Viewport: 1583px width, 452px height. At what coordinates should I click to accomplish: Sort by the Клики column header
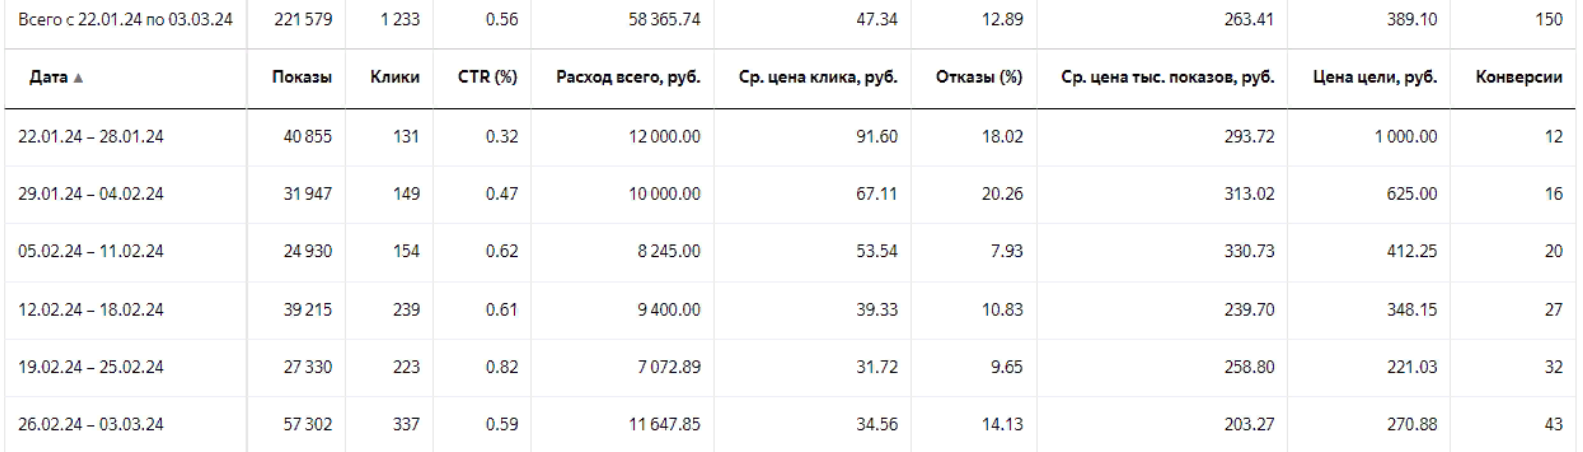coord(395,77)
